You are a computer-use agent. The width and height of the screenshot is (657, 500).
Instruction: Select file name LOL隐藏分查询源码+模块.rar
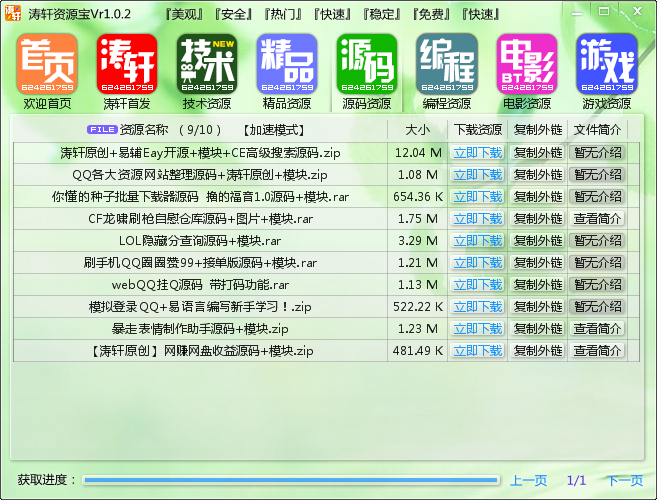200,241
